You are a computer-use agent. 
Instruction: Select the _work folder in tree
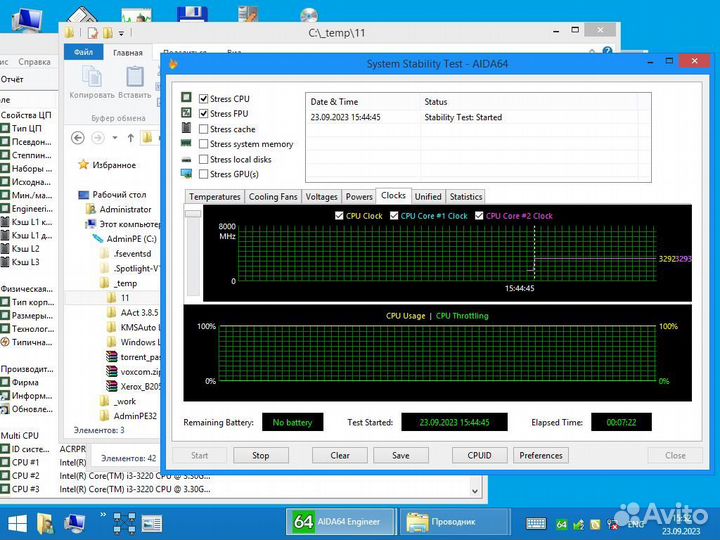point(125,401)
